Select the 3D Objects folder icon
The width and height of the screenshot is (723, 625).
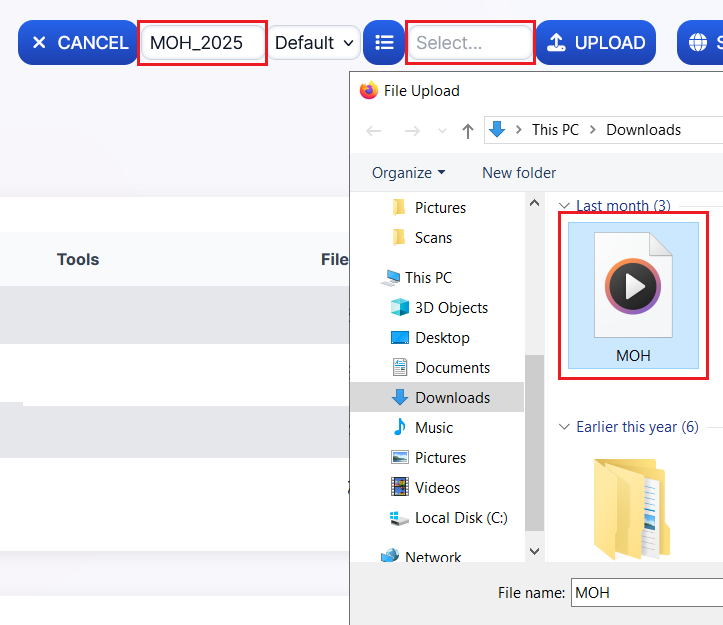click(x=400, y=308)
